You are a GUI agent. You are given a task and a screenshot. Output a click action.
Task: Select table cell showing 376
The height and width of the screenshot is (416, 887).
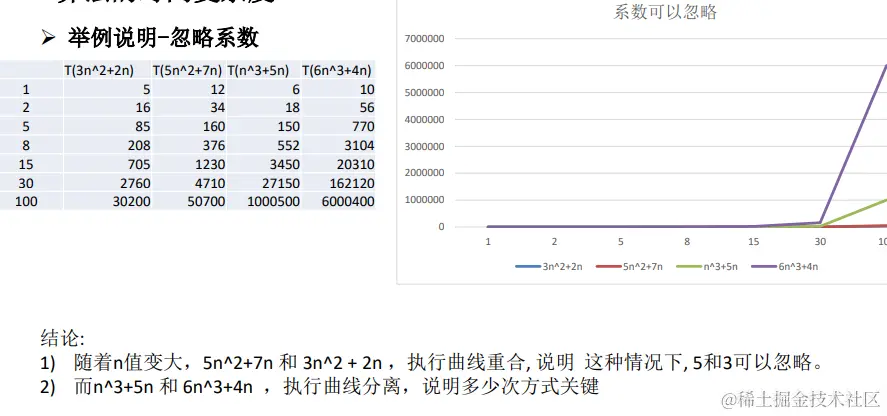pyautogui.click(x=214, y=145)
